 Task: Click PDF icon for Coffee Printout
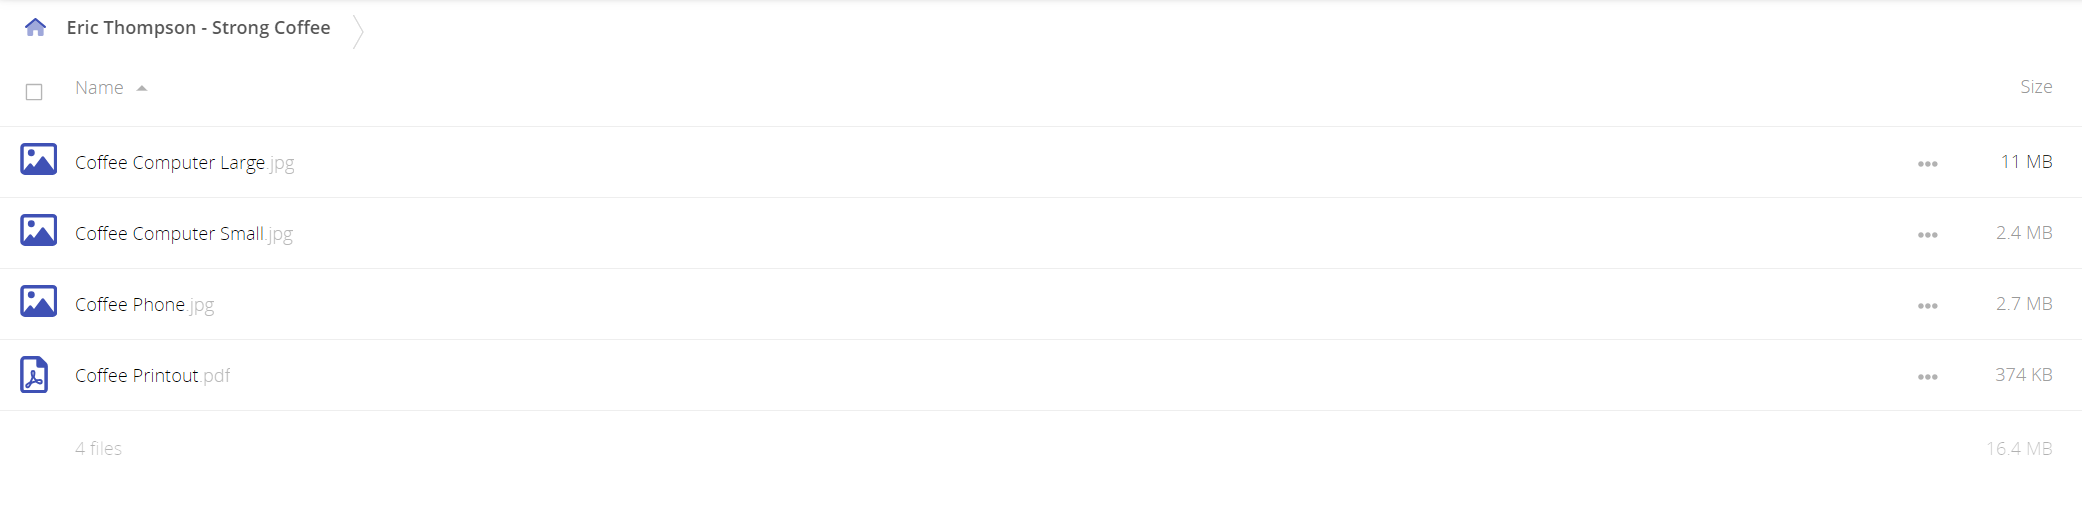pos(35,375)
